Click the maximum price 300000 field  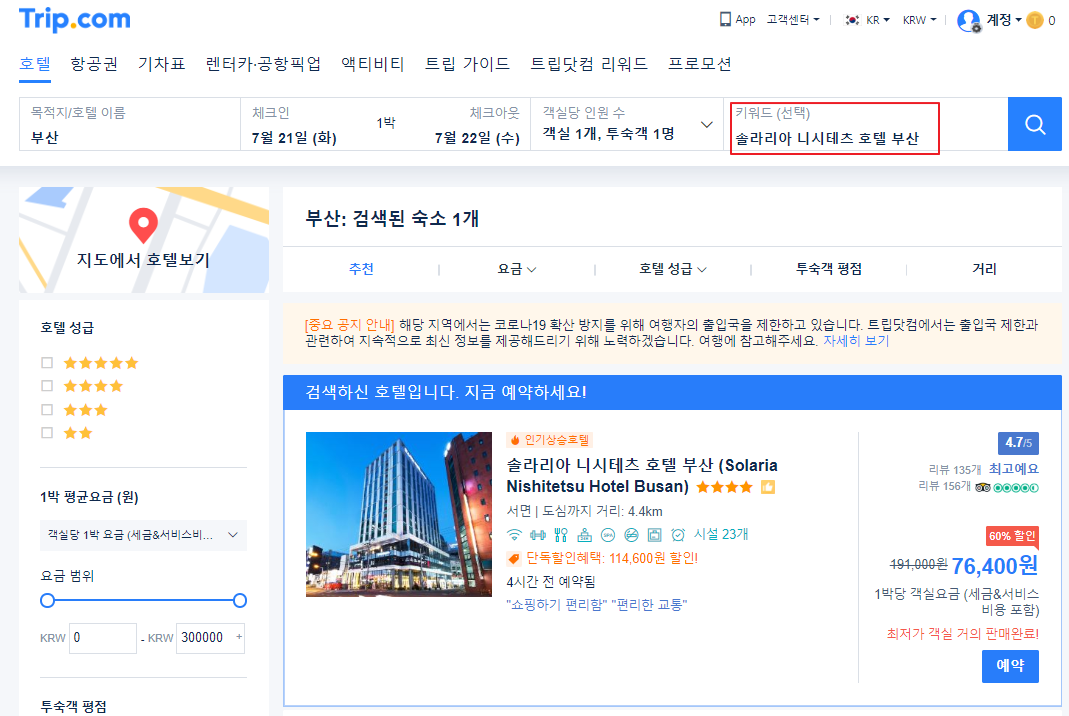(210, 638)
